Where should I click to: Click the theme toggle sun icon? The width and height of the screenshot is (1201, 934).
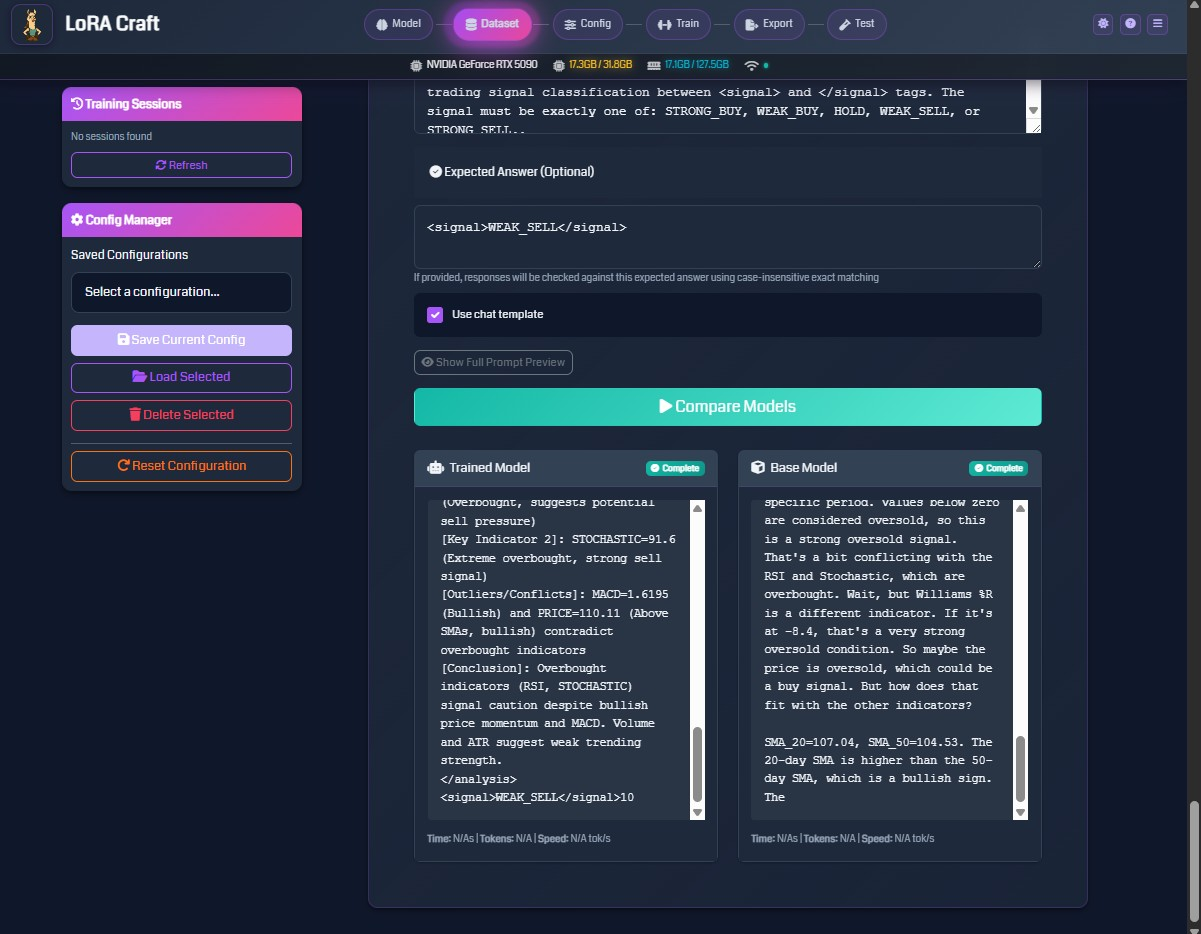tap(1103, 23)
